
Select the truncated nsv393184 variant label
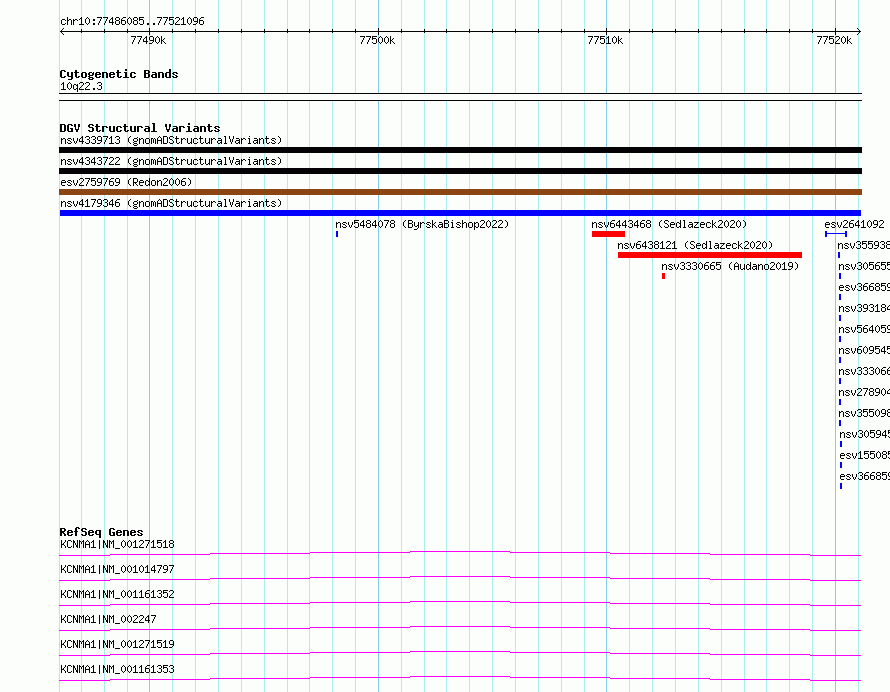click(x=864, y=308)
